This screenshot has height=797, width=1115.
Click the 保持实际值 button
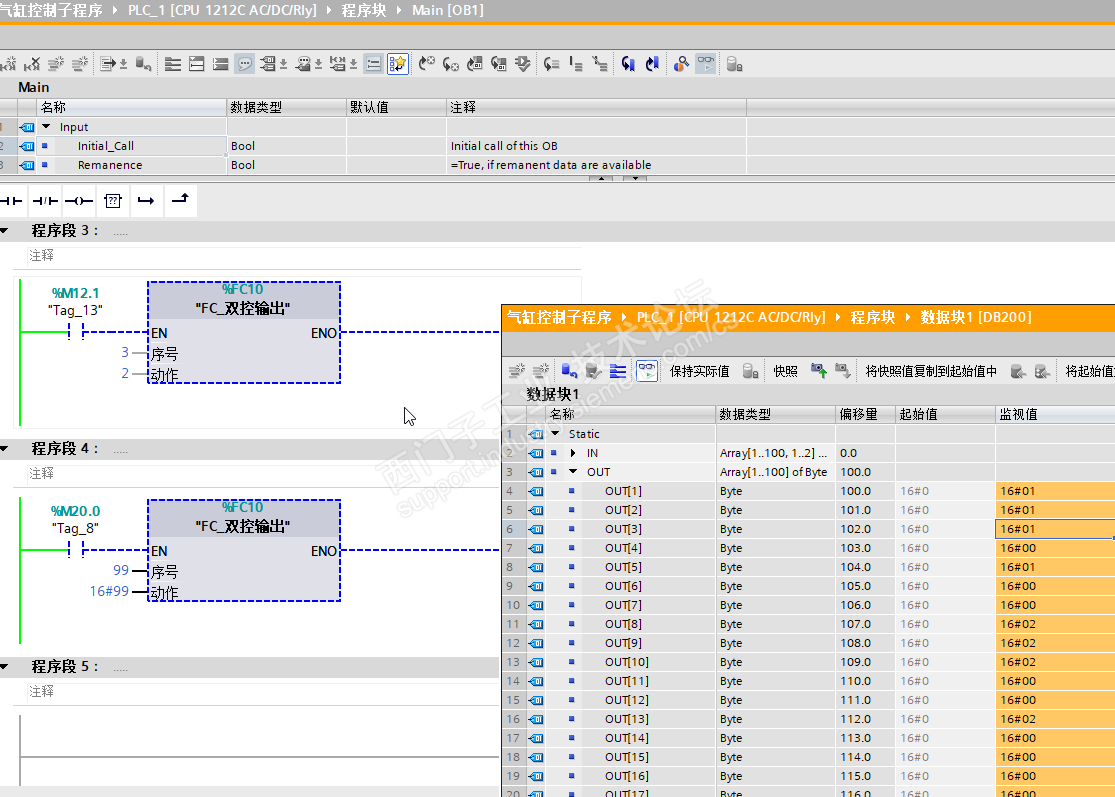[x=699, y=371]
